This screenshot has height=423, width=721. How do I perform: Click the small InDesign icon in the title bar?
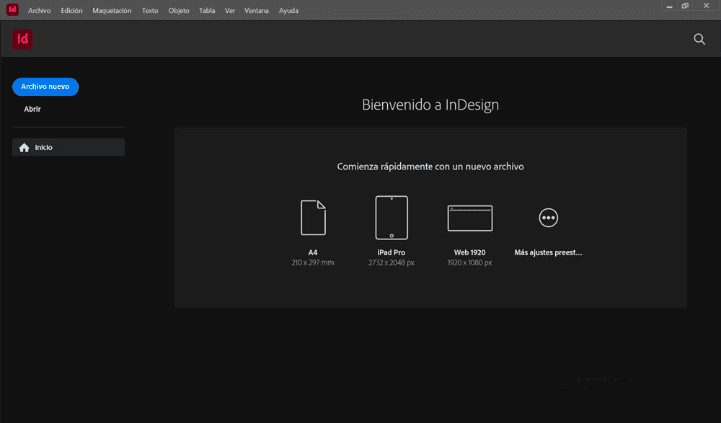[x=12, y=10]
